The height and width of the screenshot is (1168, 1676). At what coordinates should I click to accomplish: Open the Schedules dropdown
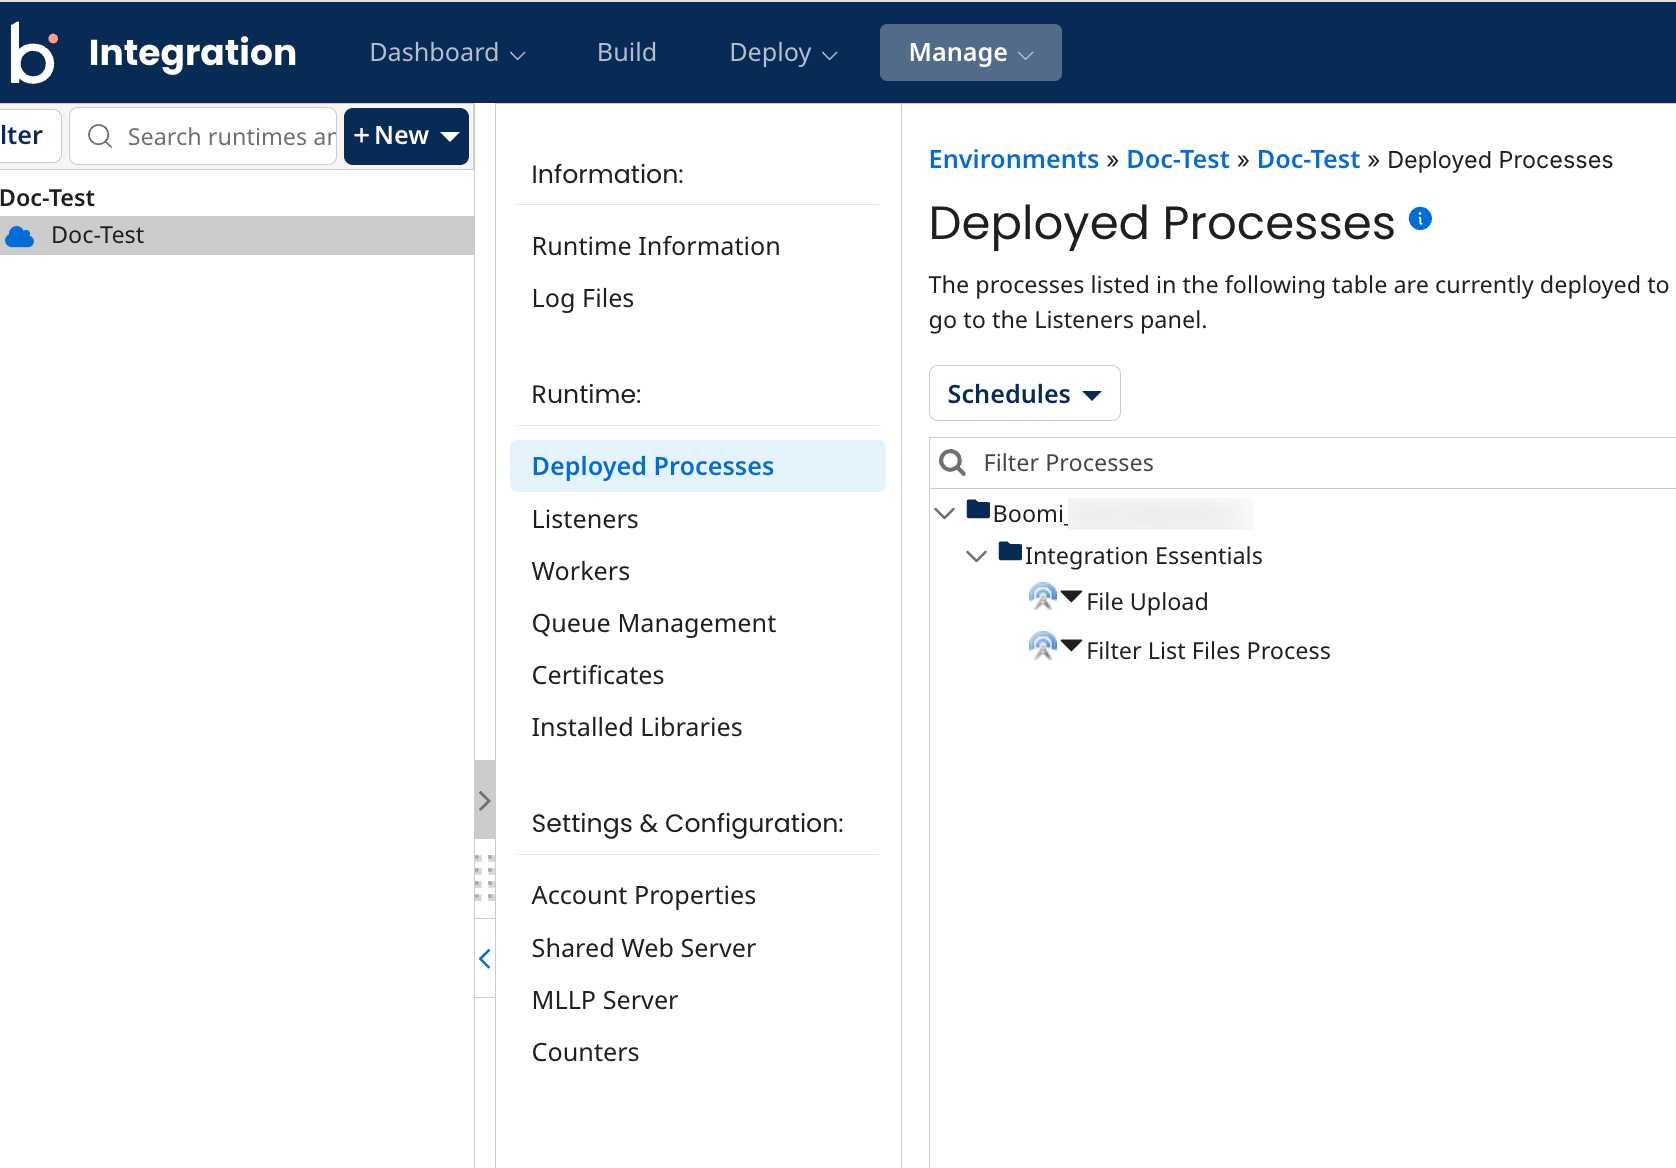[x=1023, y=393]
